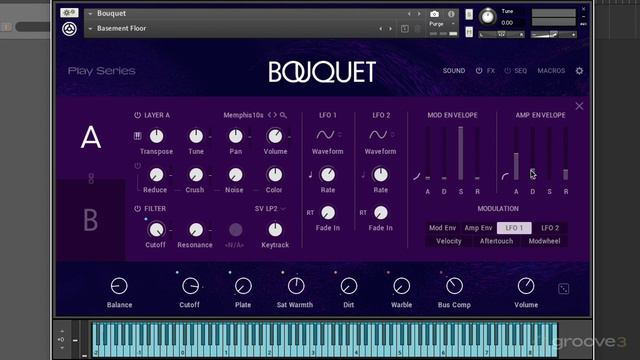Select LFO 2 modulation source
This screenshot has width=640, height=360.
550,228
